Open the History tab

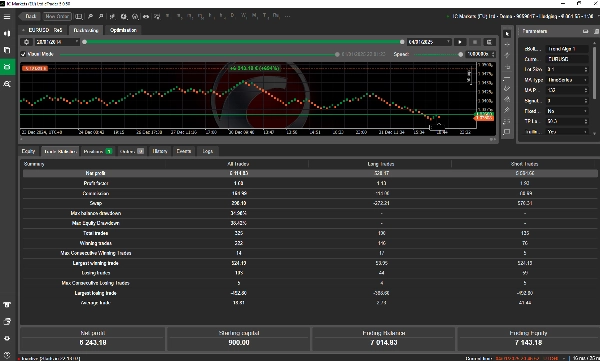point(160,151)
